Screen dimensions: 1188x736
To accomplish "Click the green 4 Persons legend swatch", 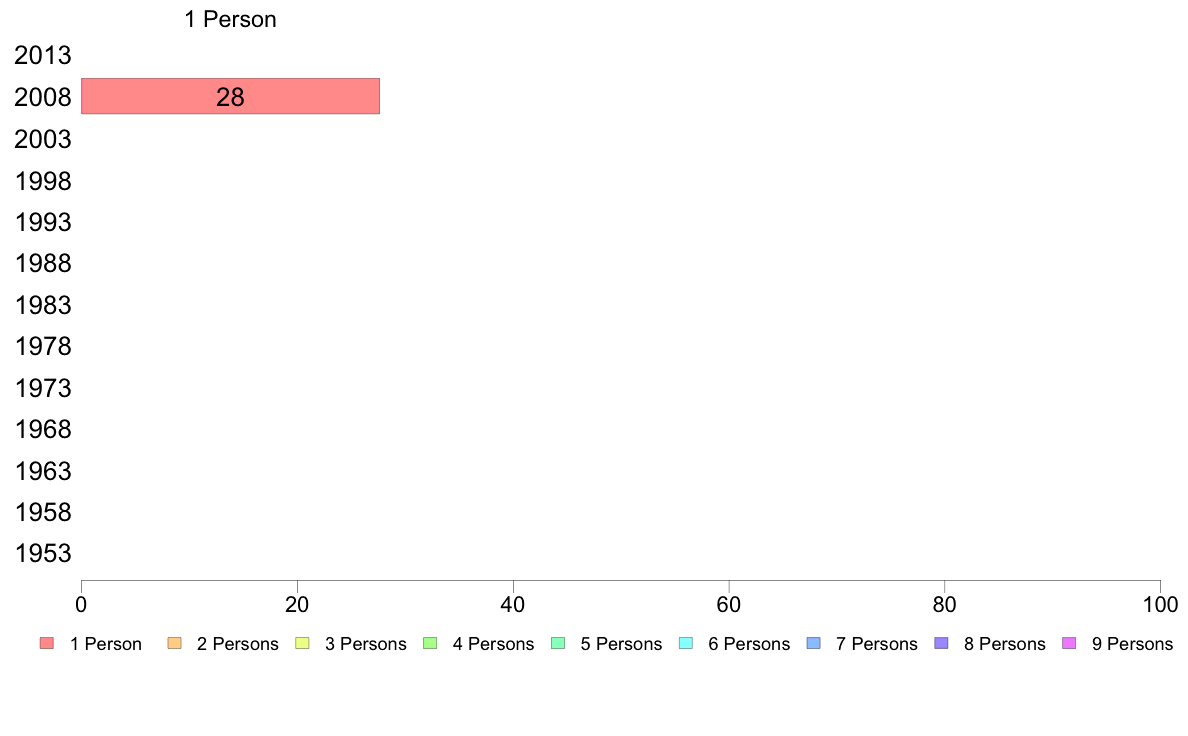I will coord(430,644).
